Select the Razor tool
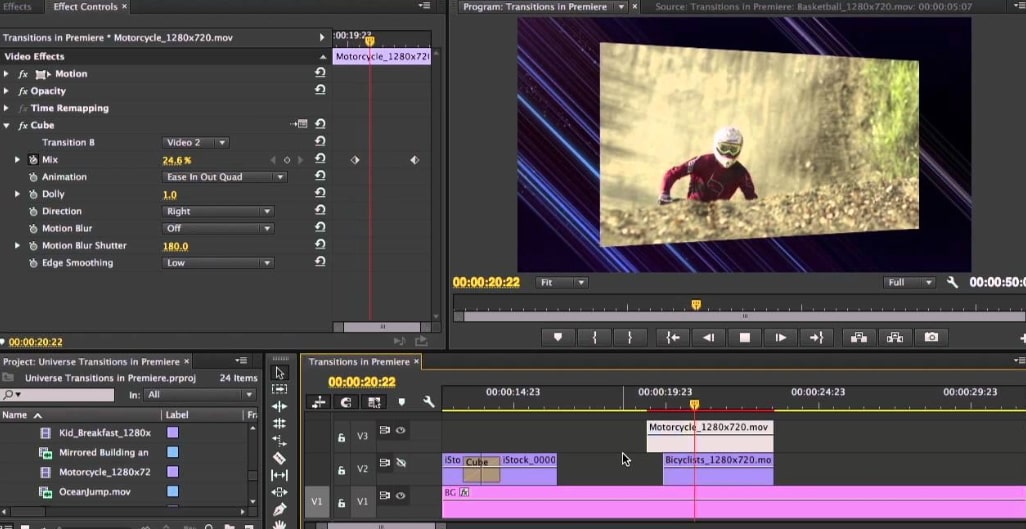 point(279,458)
